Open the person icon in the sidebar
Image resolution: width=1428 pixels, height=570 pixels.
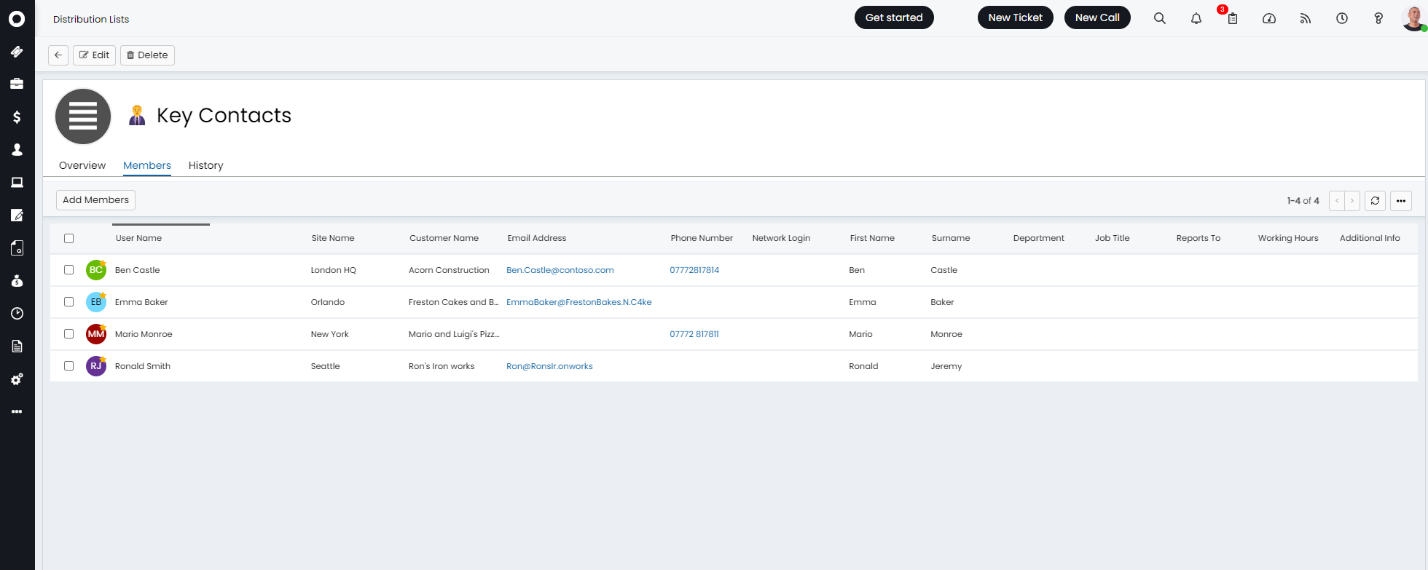pos(17,149)
